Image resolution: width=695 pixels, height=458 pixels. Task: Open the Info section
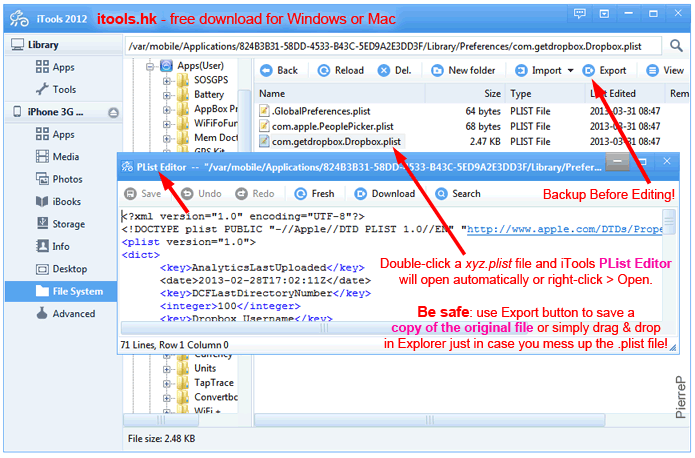(x=53, y=246)
